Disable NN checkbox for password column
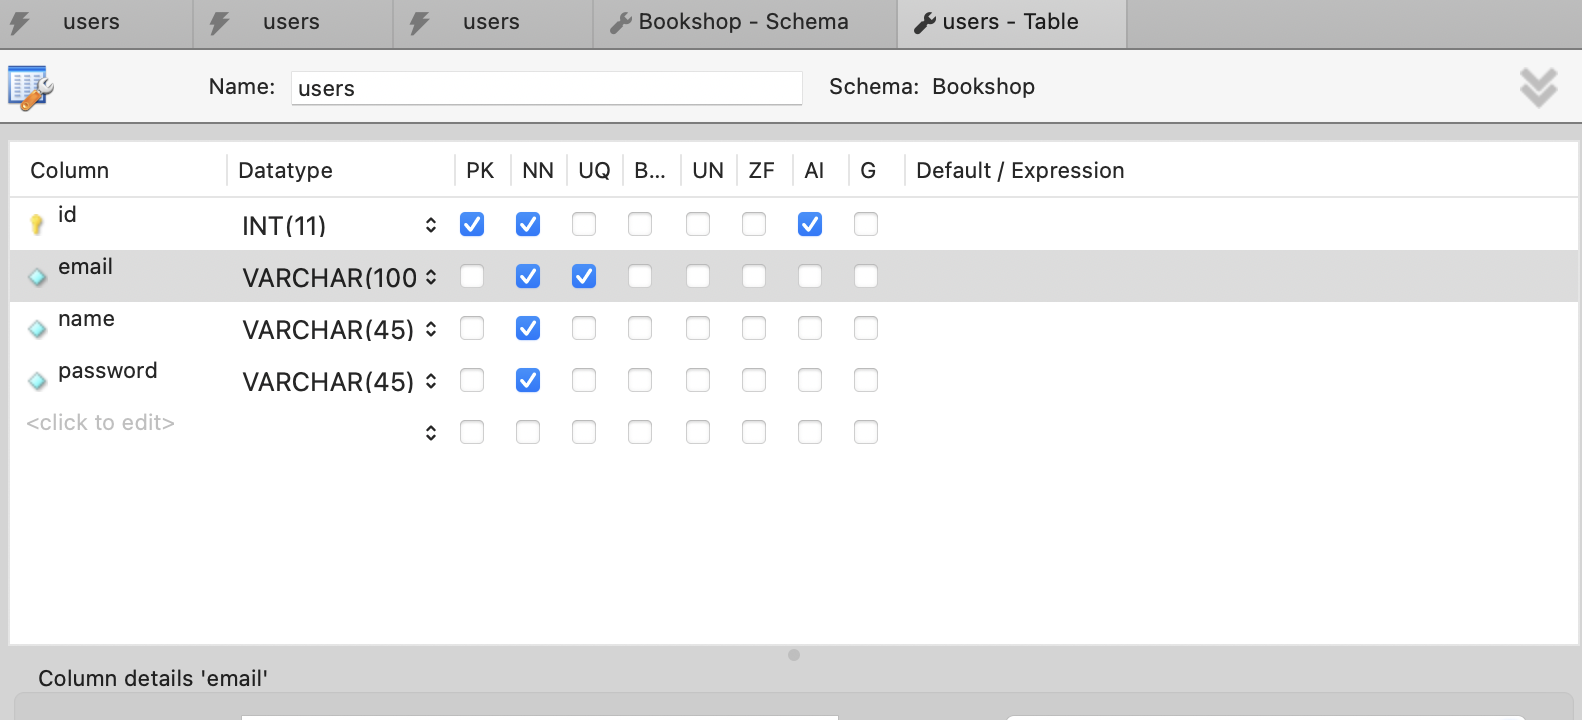This screenshot has width=1582, height=720. 528,380
